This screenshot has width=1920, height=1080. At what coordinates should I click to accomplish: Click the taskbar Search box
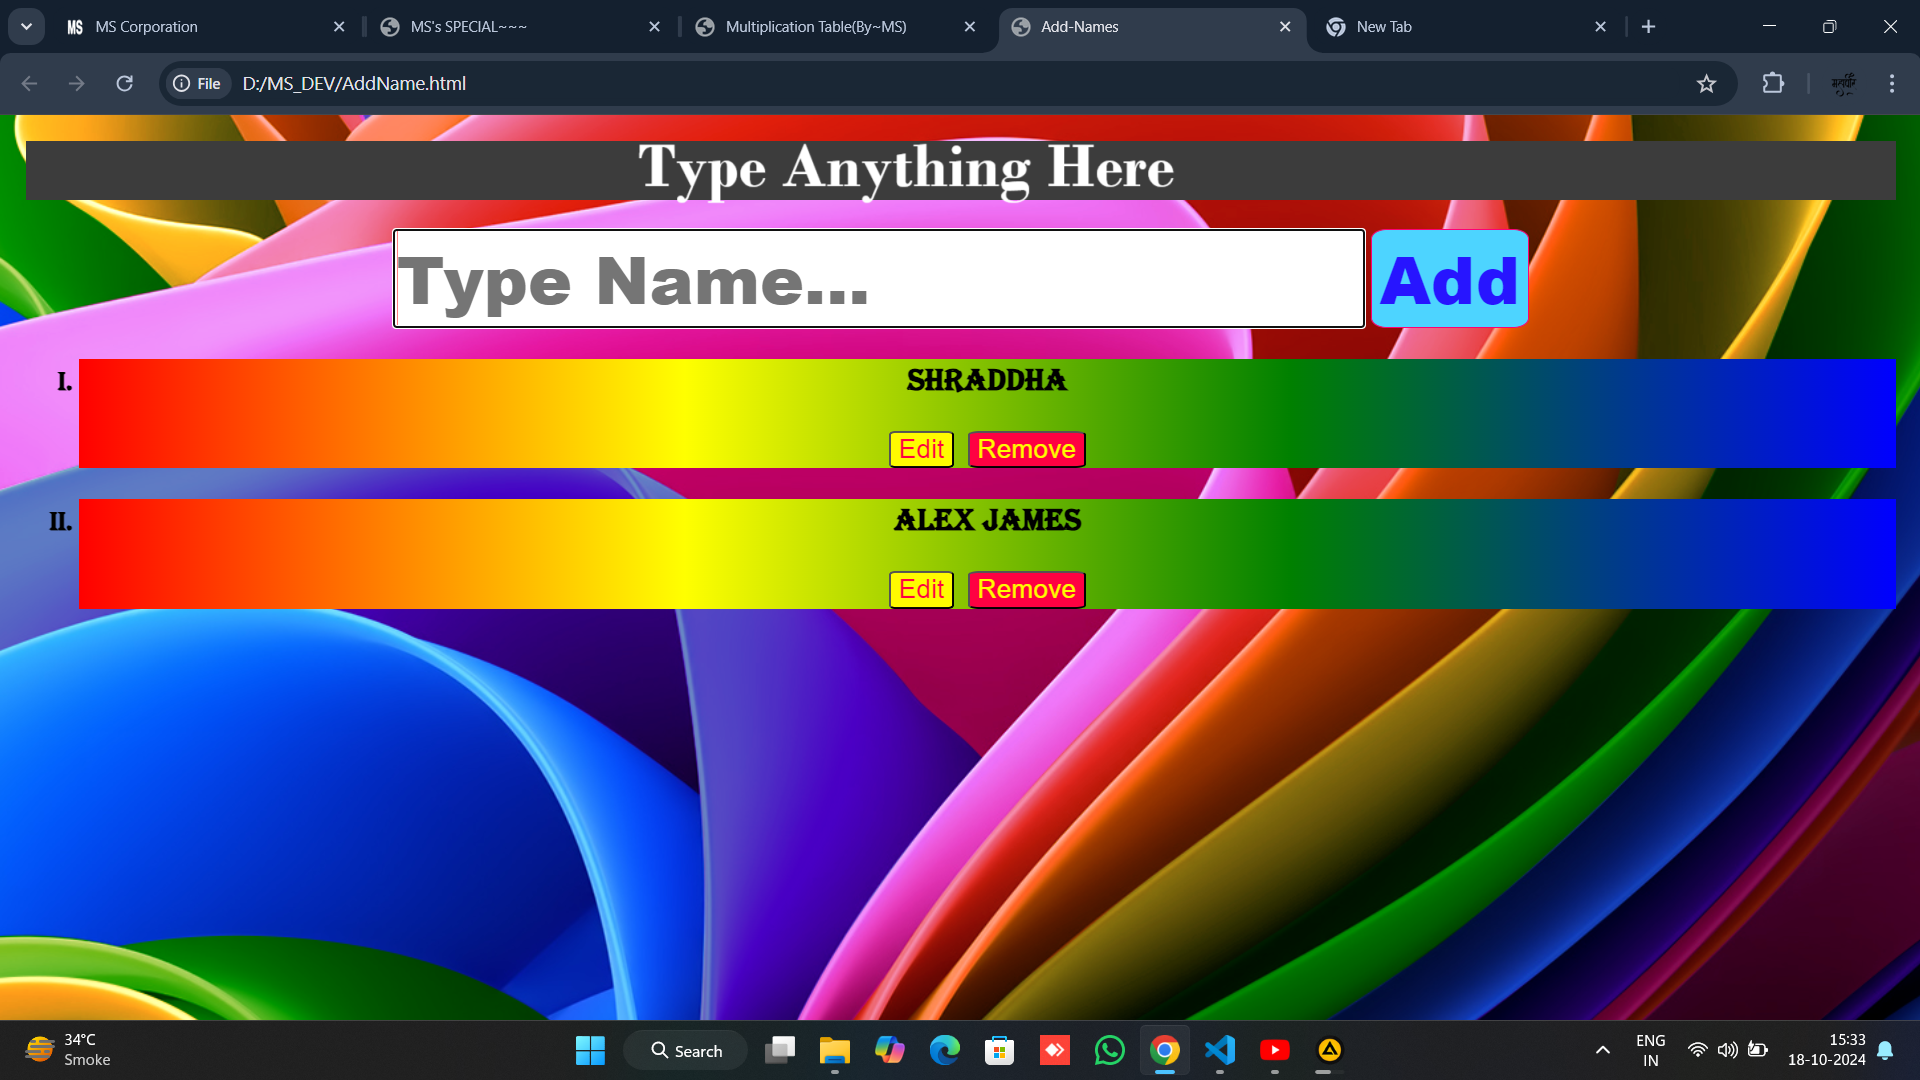coord(685,1050)
